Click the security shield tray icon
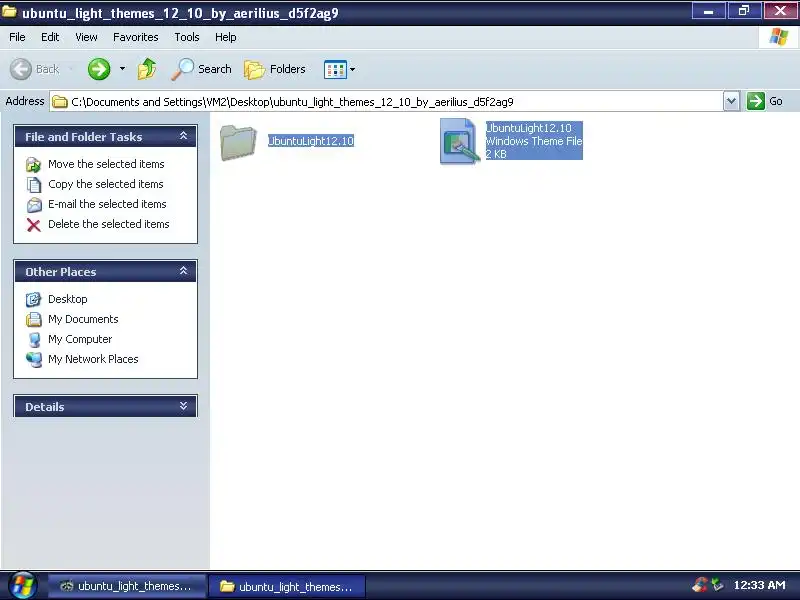Screen dimensions: 800x600 (x=700, y=585)
